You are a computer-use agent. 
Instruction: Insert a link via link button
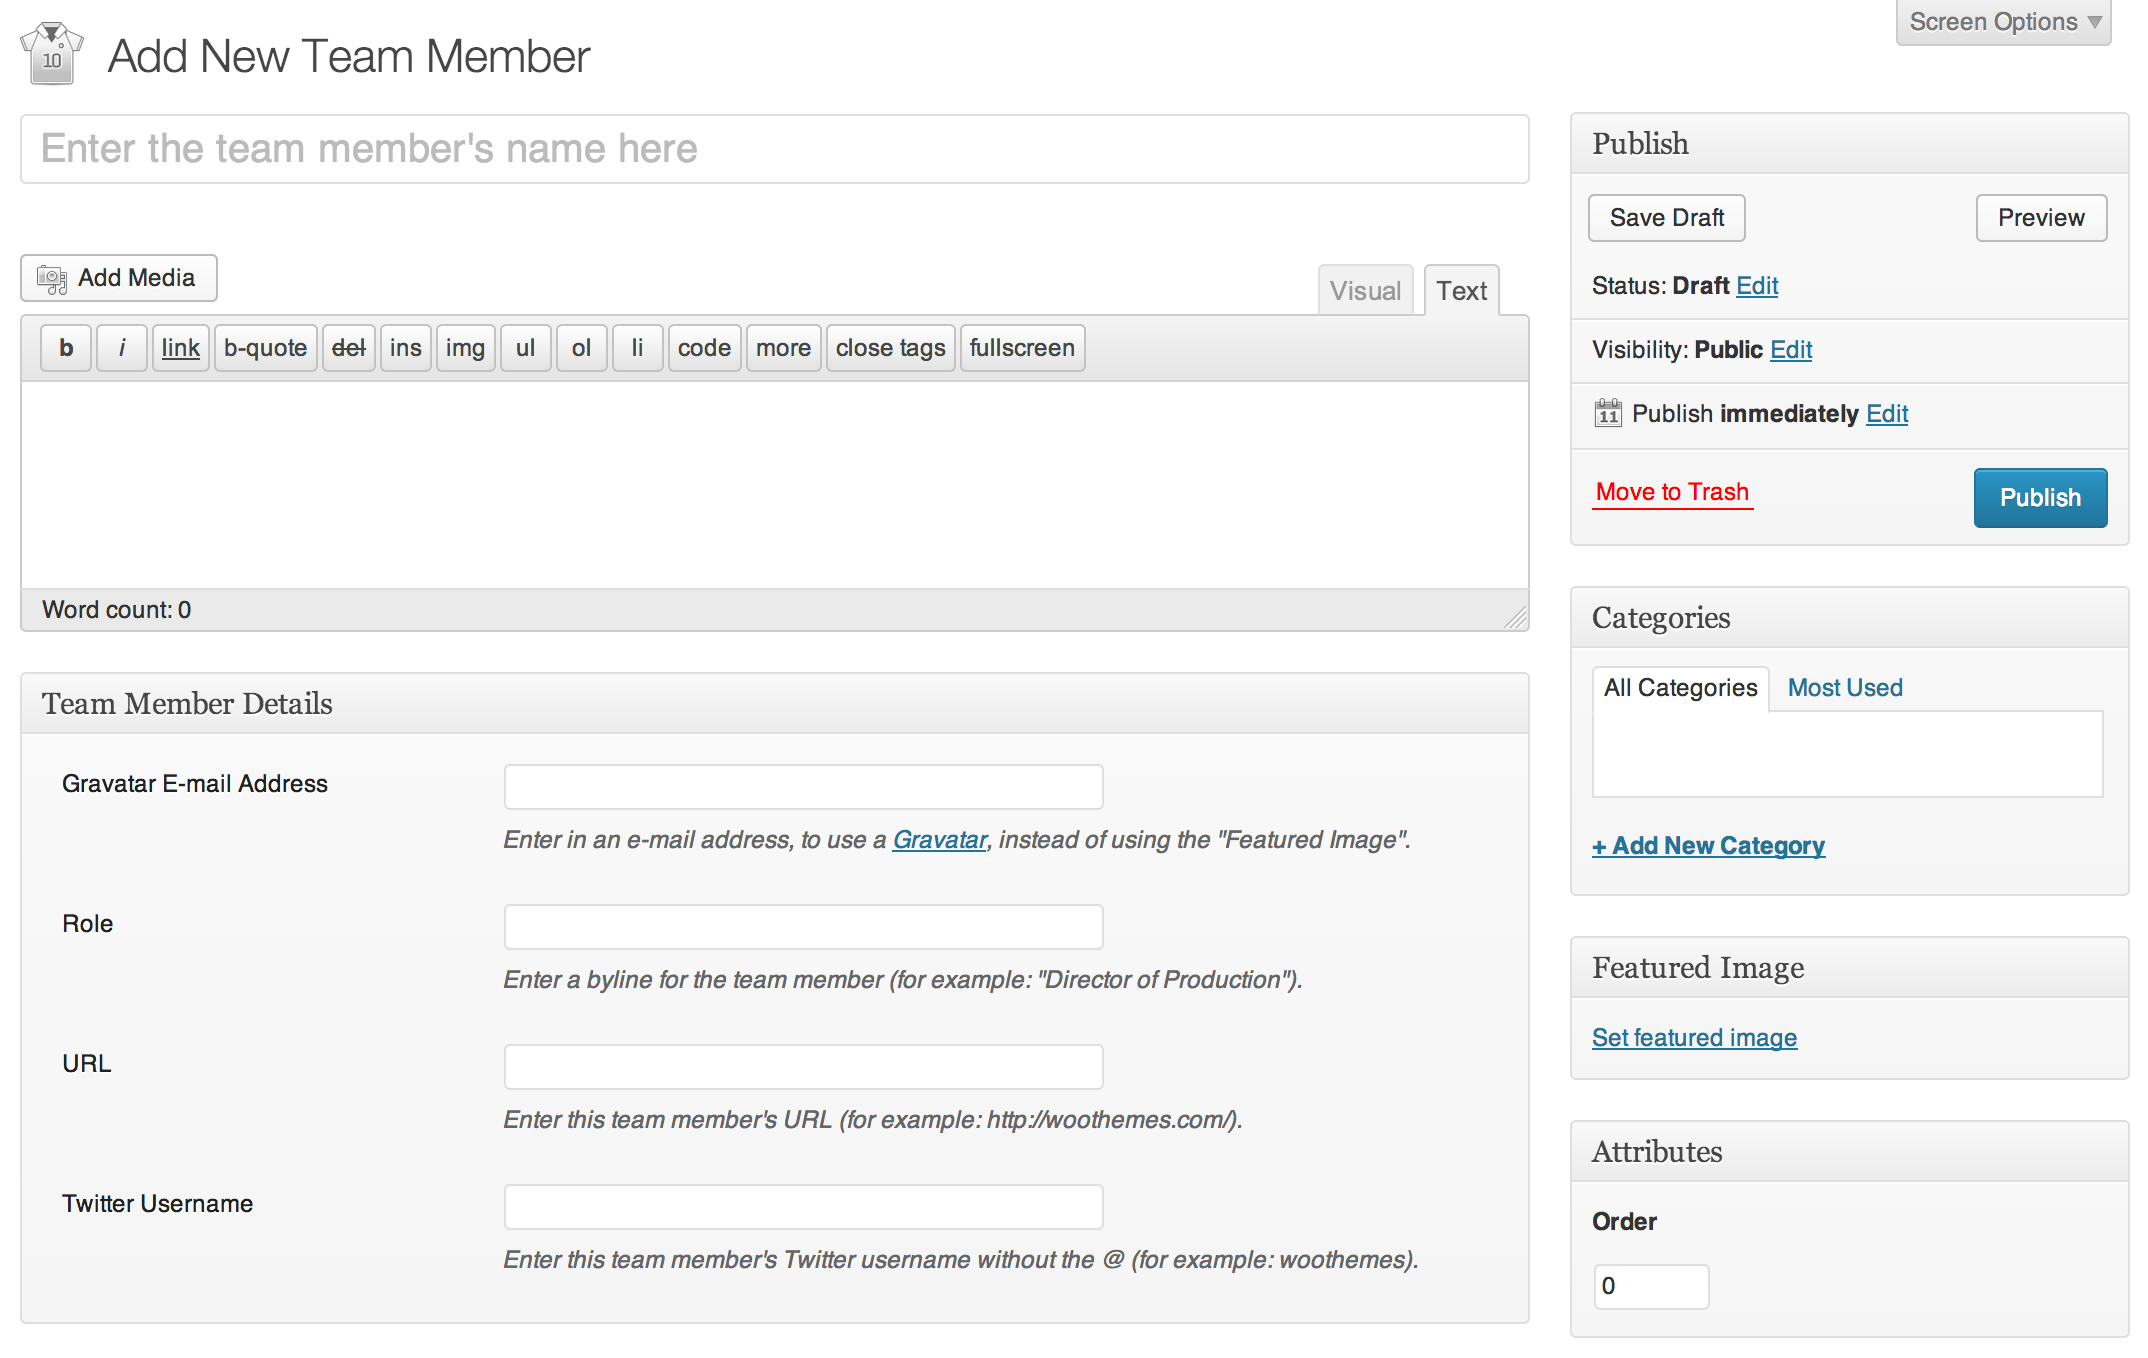click(180, 348)
